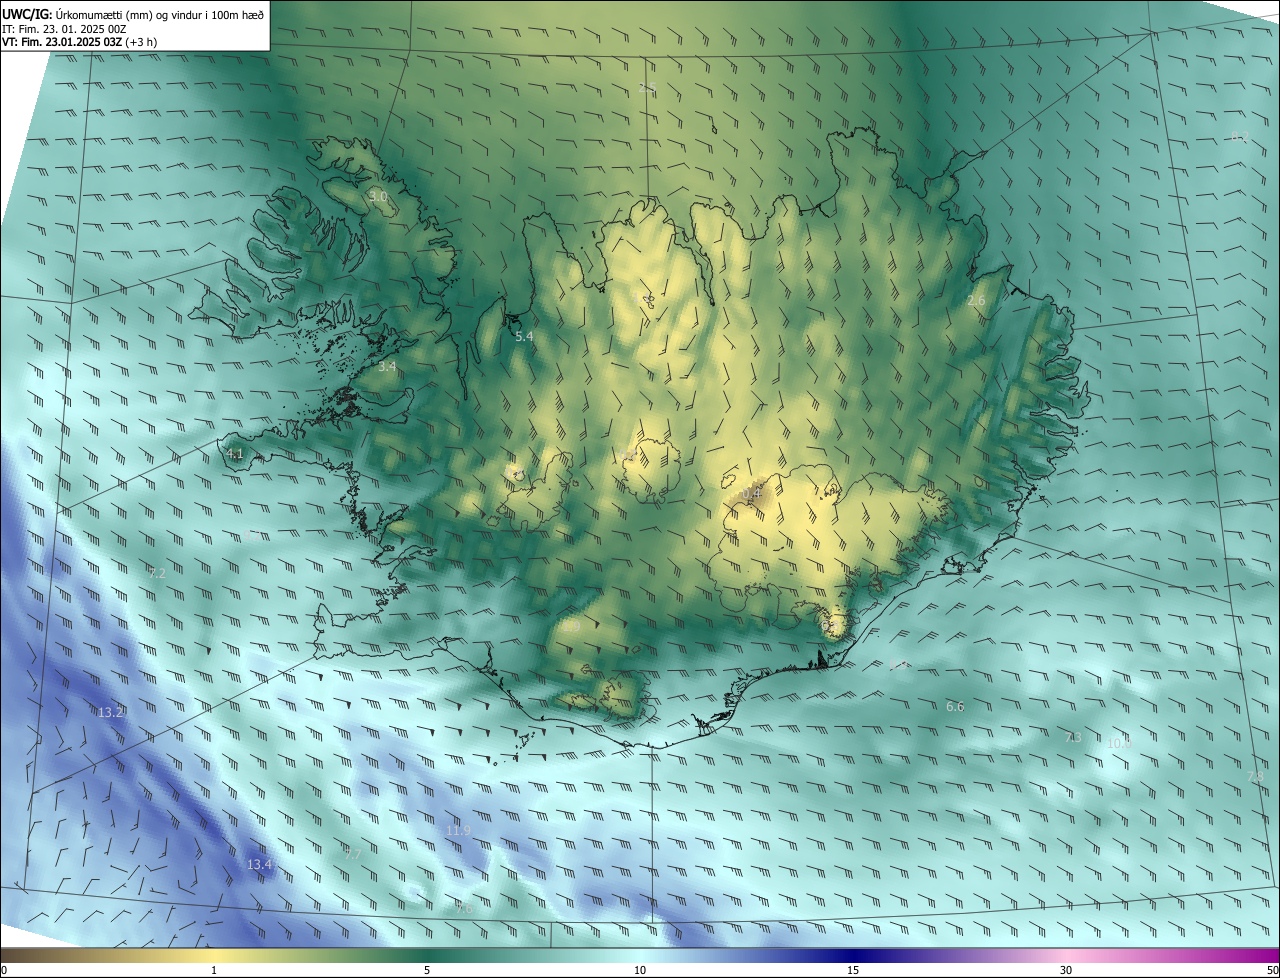Select the 1.9 value label
Screen dimensions: 1280x978
tap(571, 627)
